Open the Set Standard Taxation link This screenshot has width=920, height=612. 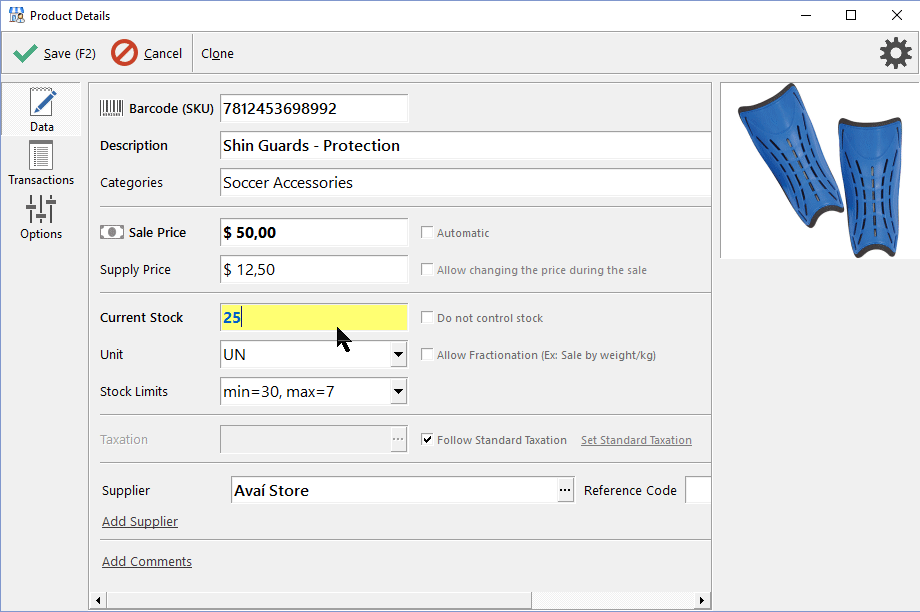(636, 440)
